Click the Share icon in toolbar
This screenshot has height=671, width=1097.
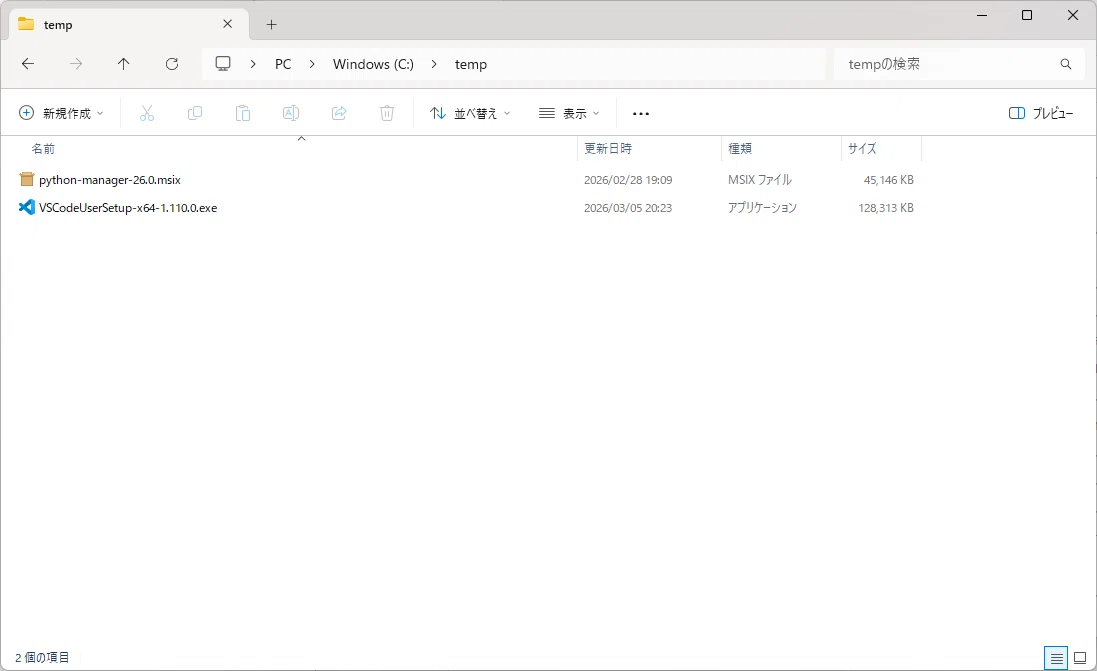pos(339,113)
